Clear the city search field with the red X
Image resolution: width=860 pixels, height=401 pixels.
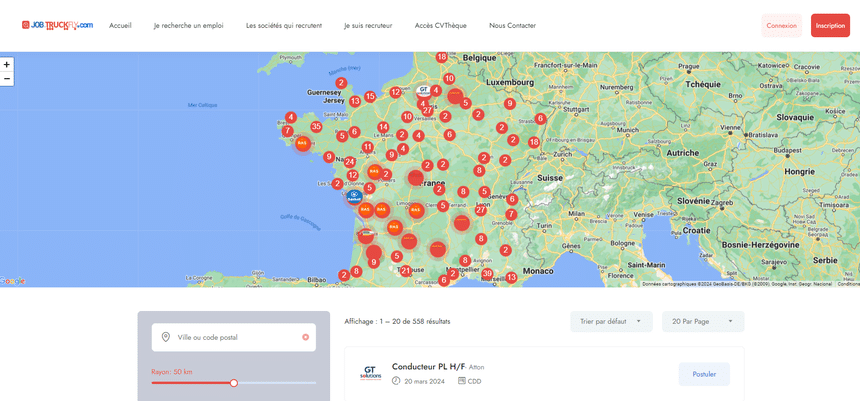[305, 337]
